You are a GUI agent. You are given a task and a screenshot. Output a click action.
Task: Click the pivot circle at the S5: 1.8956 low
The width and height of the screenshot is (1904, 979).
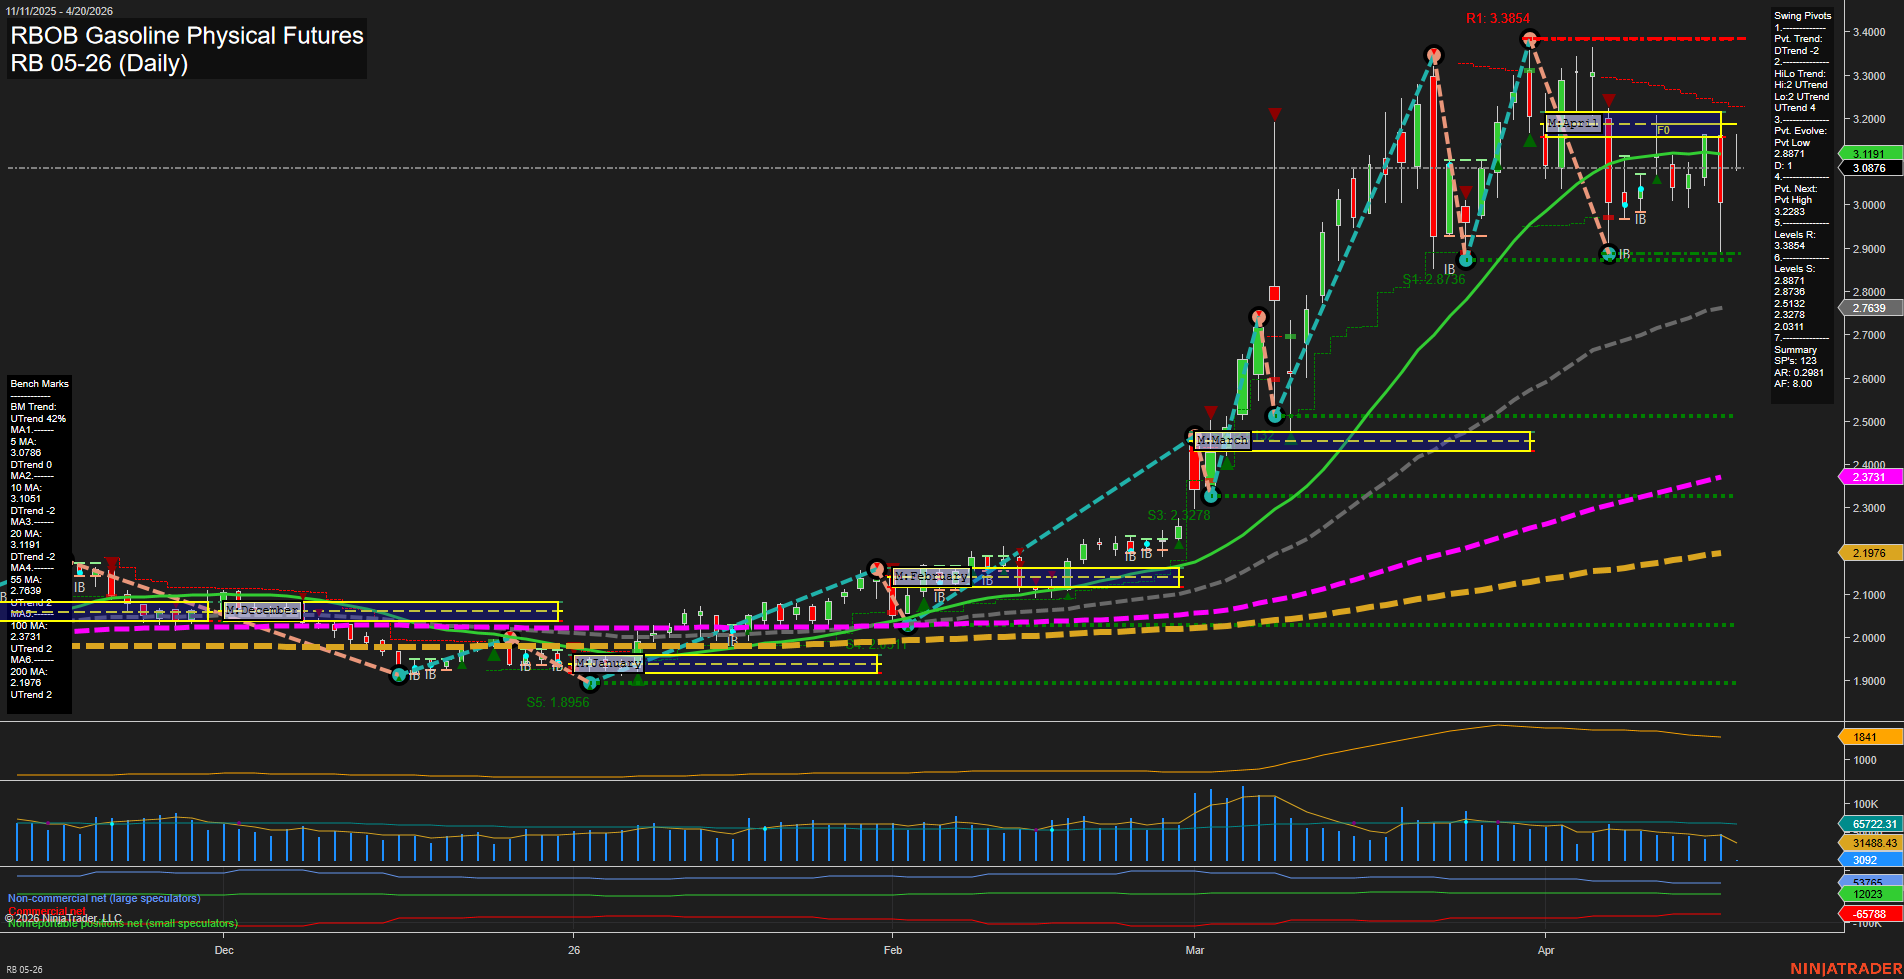click(590, 683)
